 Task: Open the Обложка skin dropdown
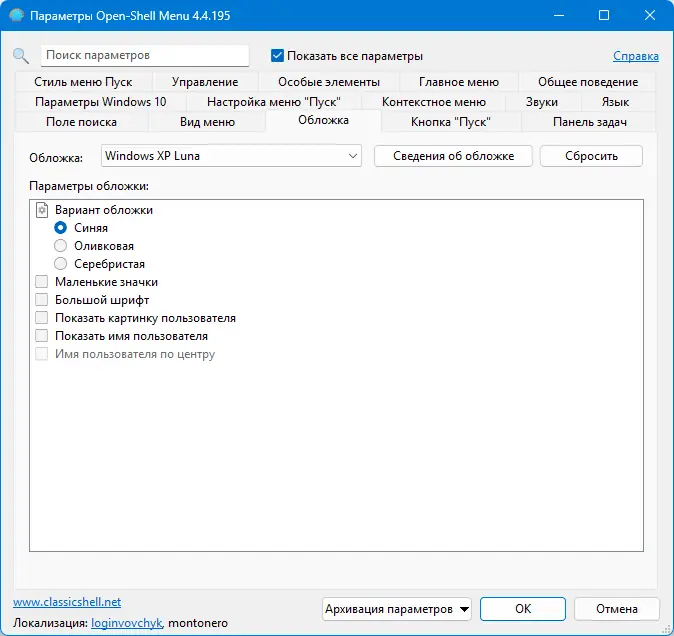pos(231,156)
